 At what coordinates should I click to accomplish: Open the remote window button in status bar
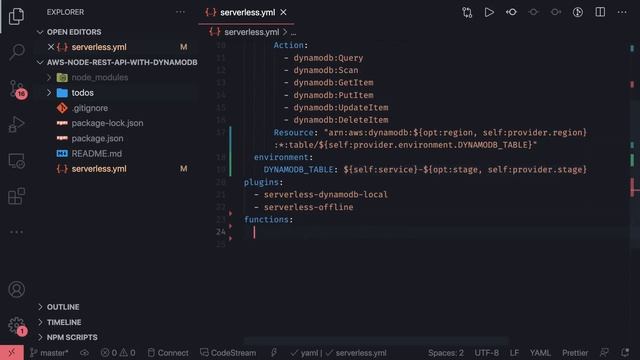[x=11, y=352]
